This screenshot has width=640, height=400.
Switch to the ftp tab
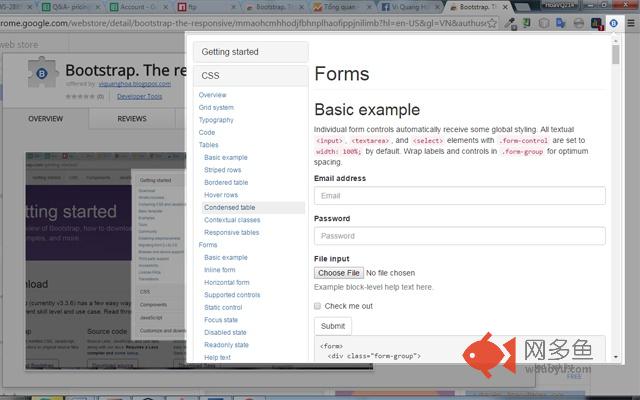(x=207, y=7)
